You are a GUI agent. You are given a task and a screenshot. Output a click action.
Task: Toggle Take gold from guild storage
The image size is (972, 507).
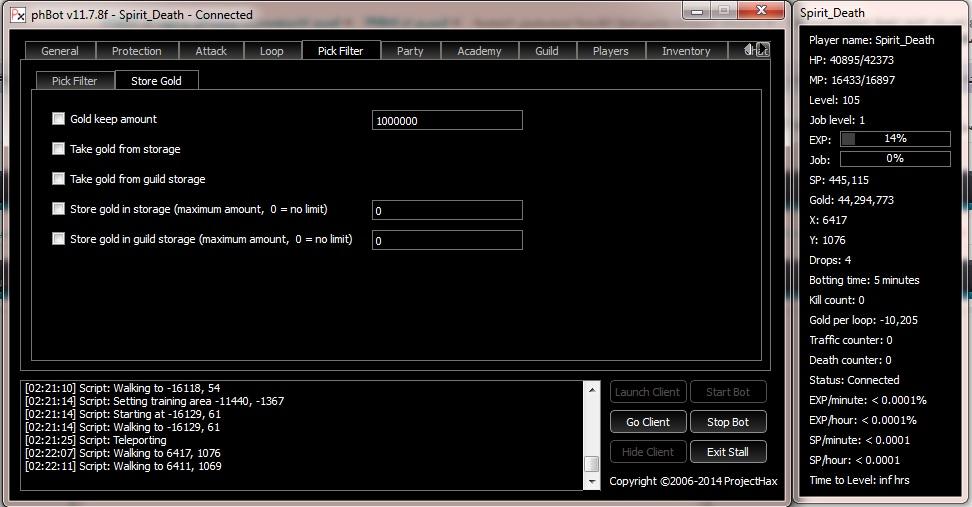coord(58,179)
